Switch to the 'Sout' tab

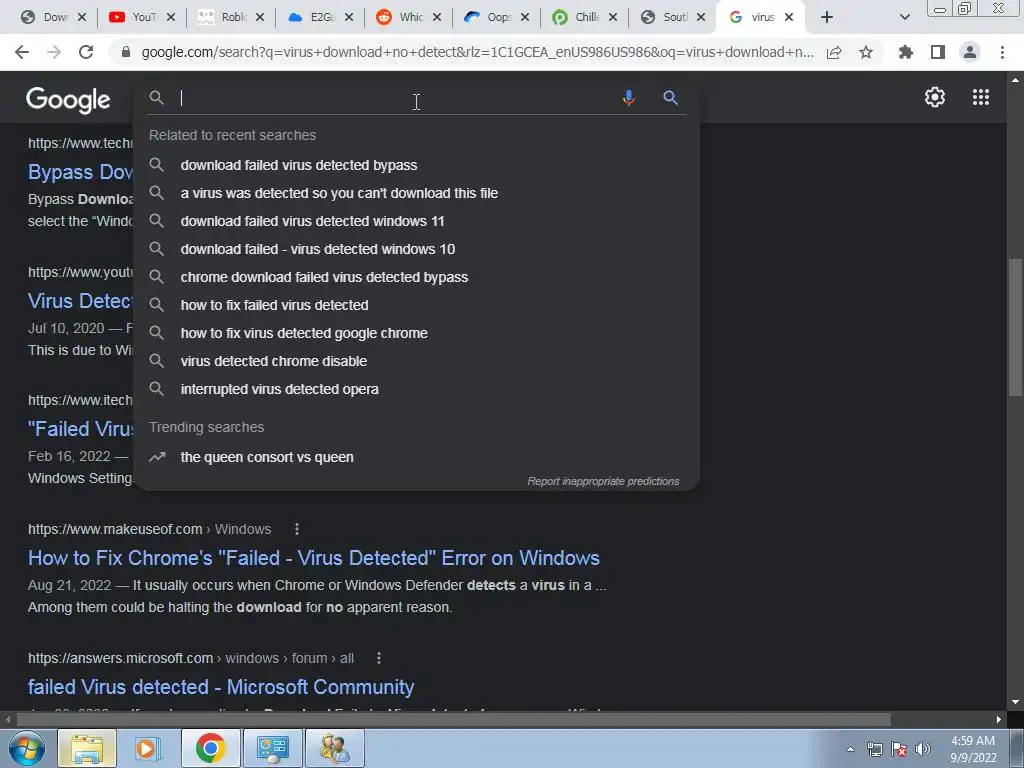tap(664, 17)
